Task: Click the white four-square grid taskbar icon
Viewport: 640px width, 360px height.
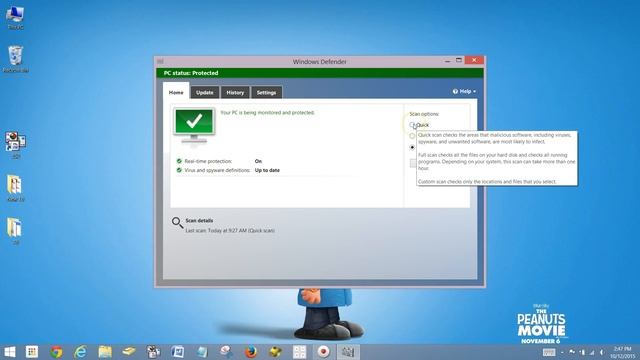Action: pyautogui.click(x=299, y=352)
